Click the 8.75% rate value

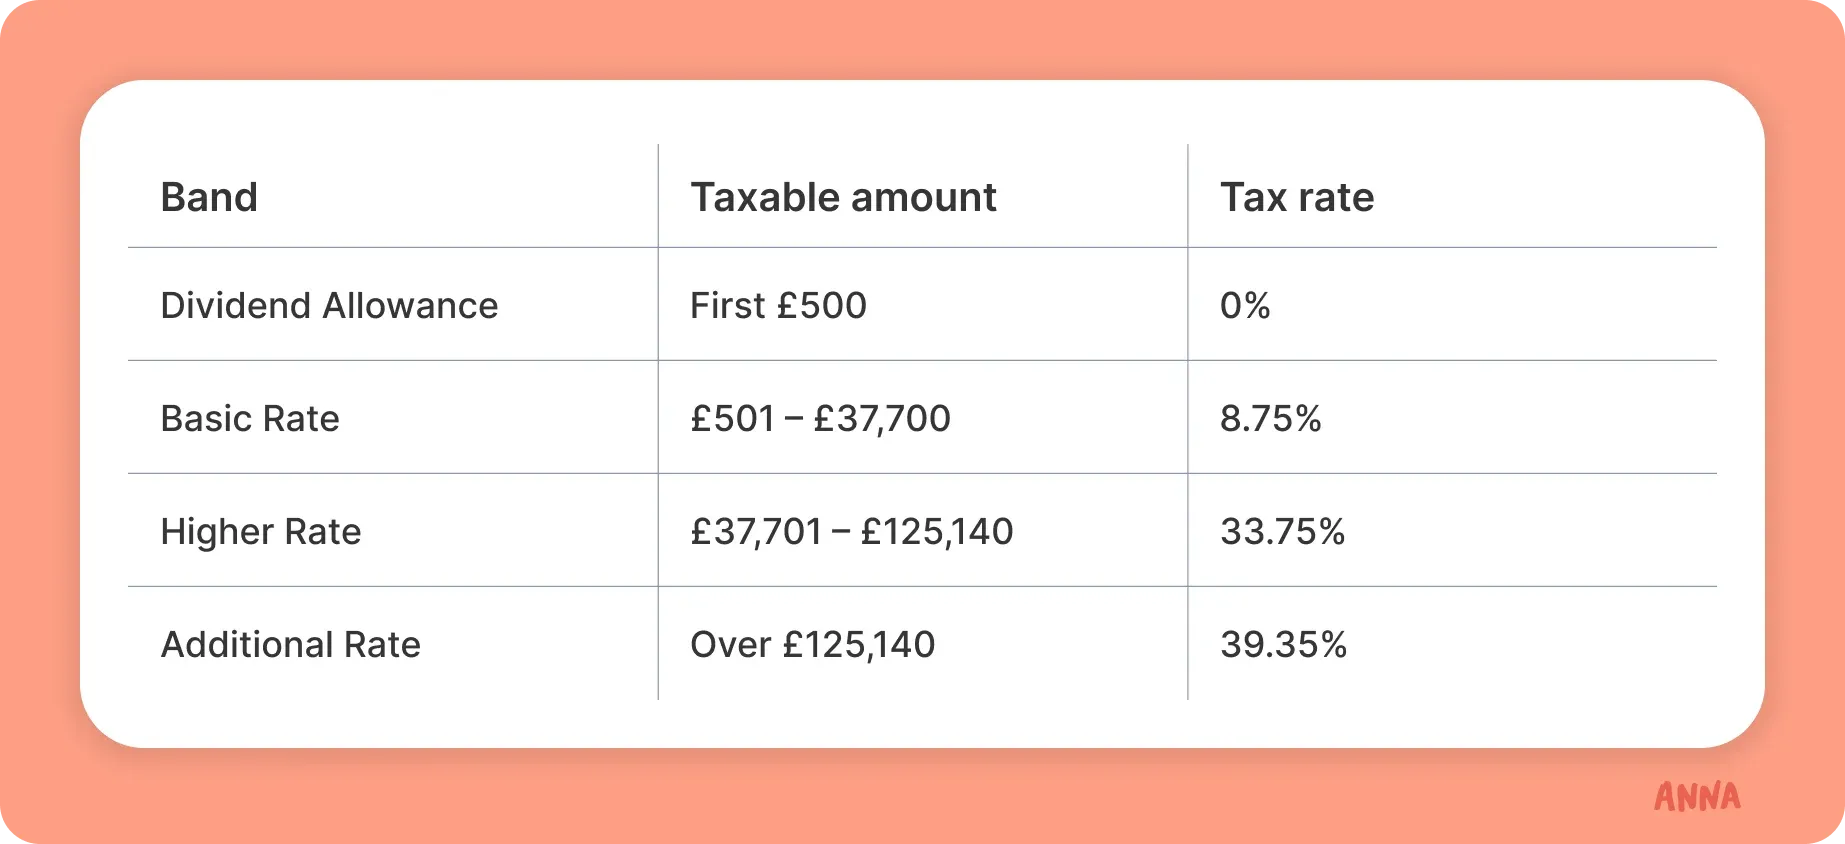[x=1270, y=418]
